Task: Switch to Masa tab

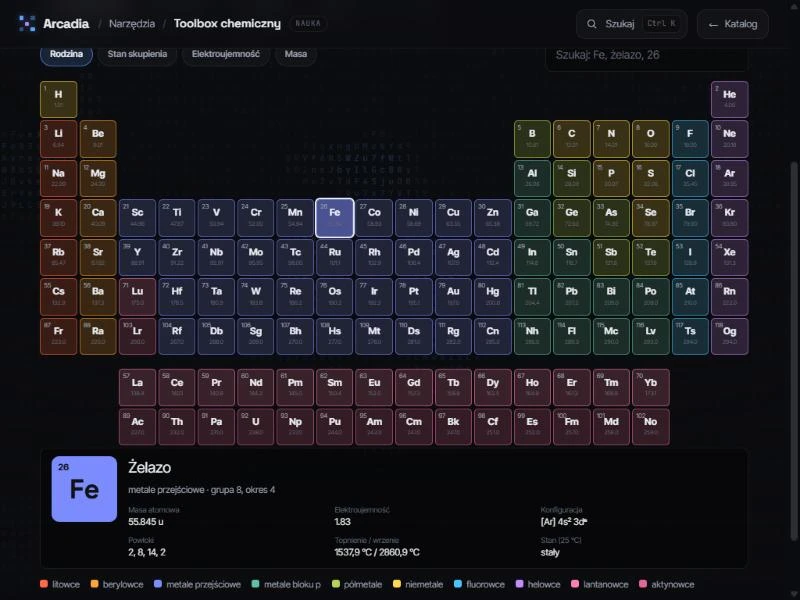Action: click(296, 54)
